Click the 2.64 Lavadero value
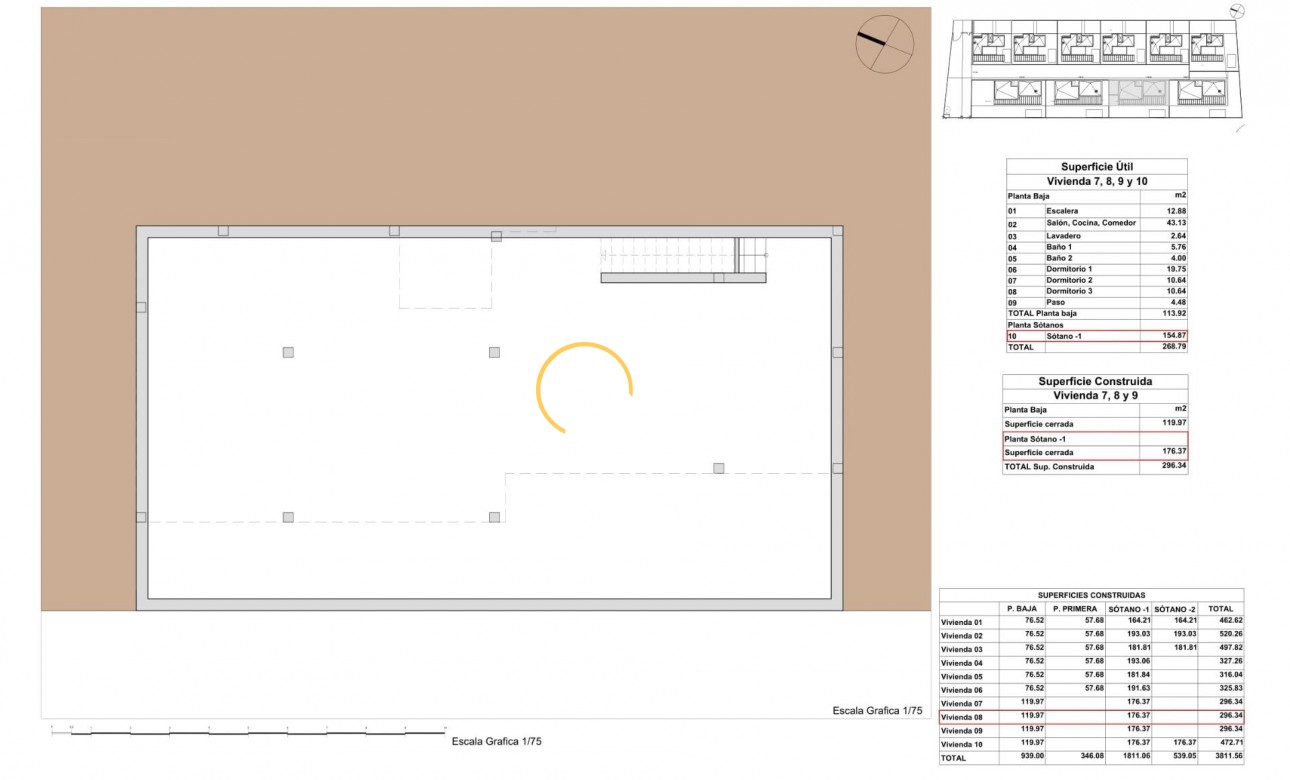This screenshot has height=780, width=1290. point(1177,235)
